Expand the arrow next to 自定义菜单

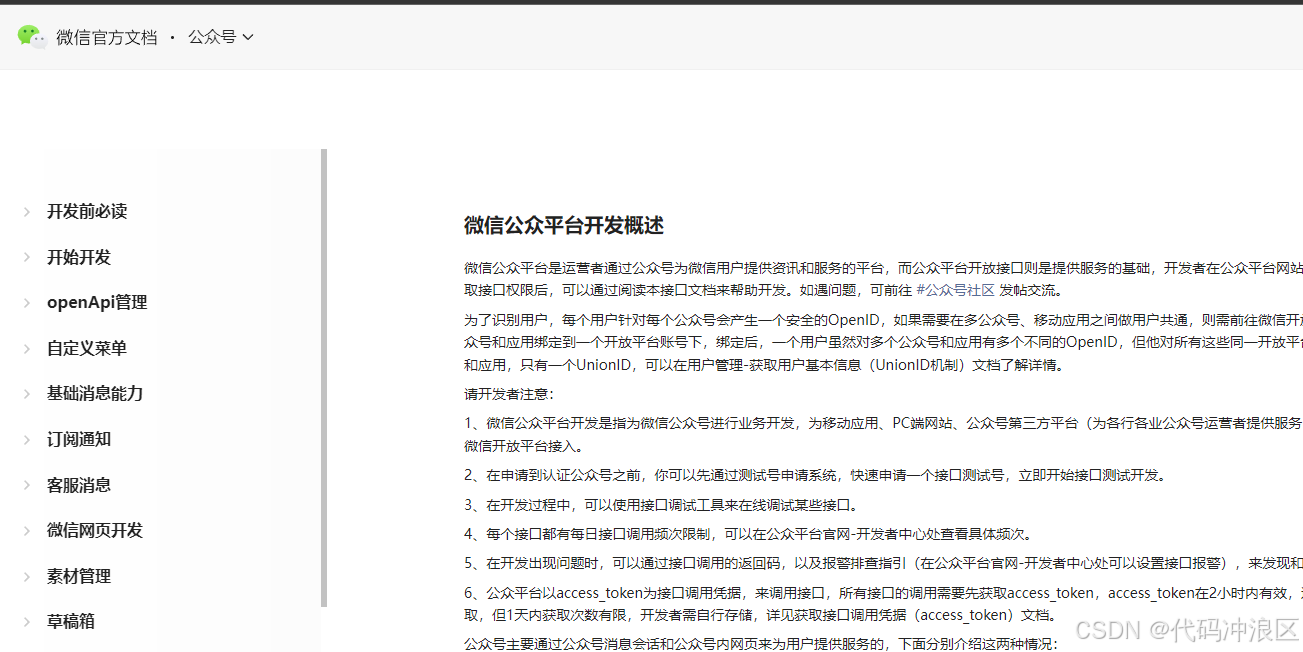coord(27,348)
